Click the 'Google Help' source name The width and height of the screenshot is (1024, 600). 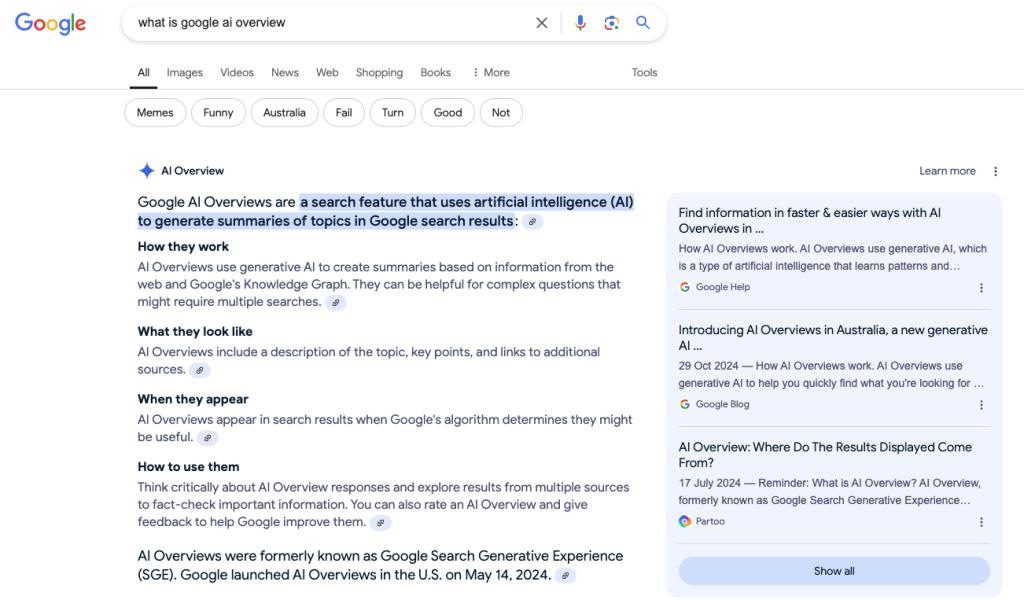pyautogui.click(x=723, y=287)
